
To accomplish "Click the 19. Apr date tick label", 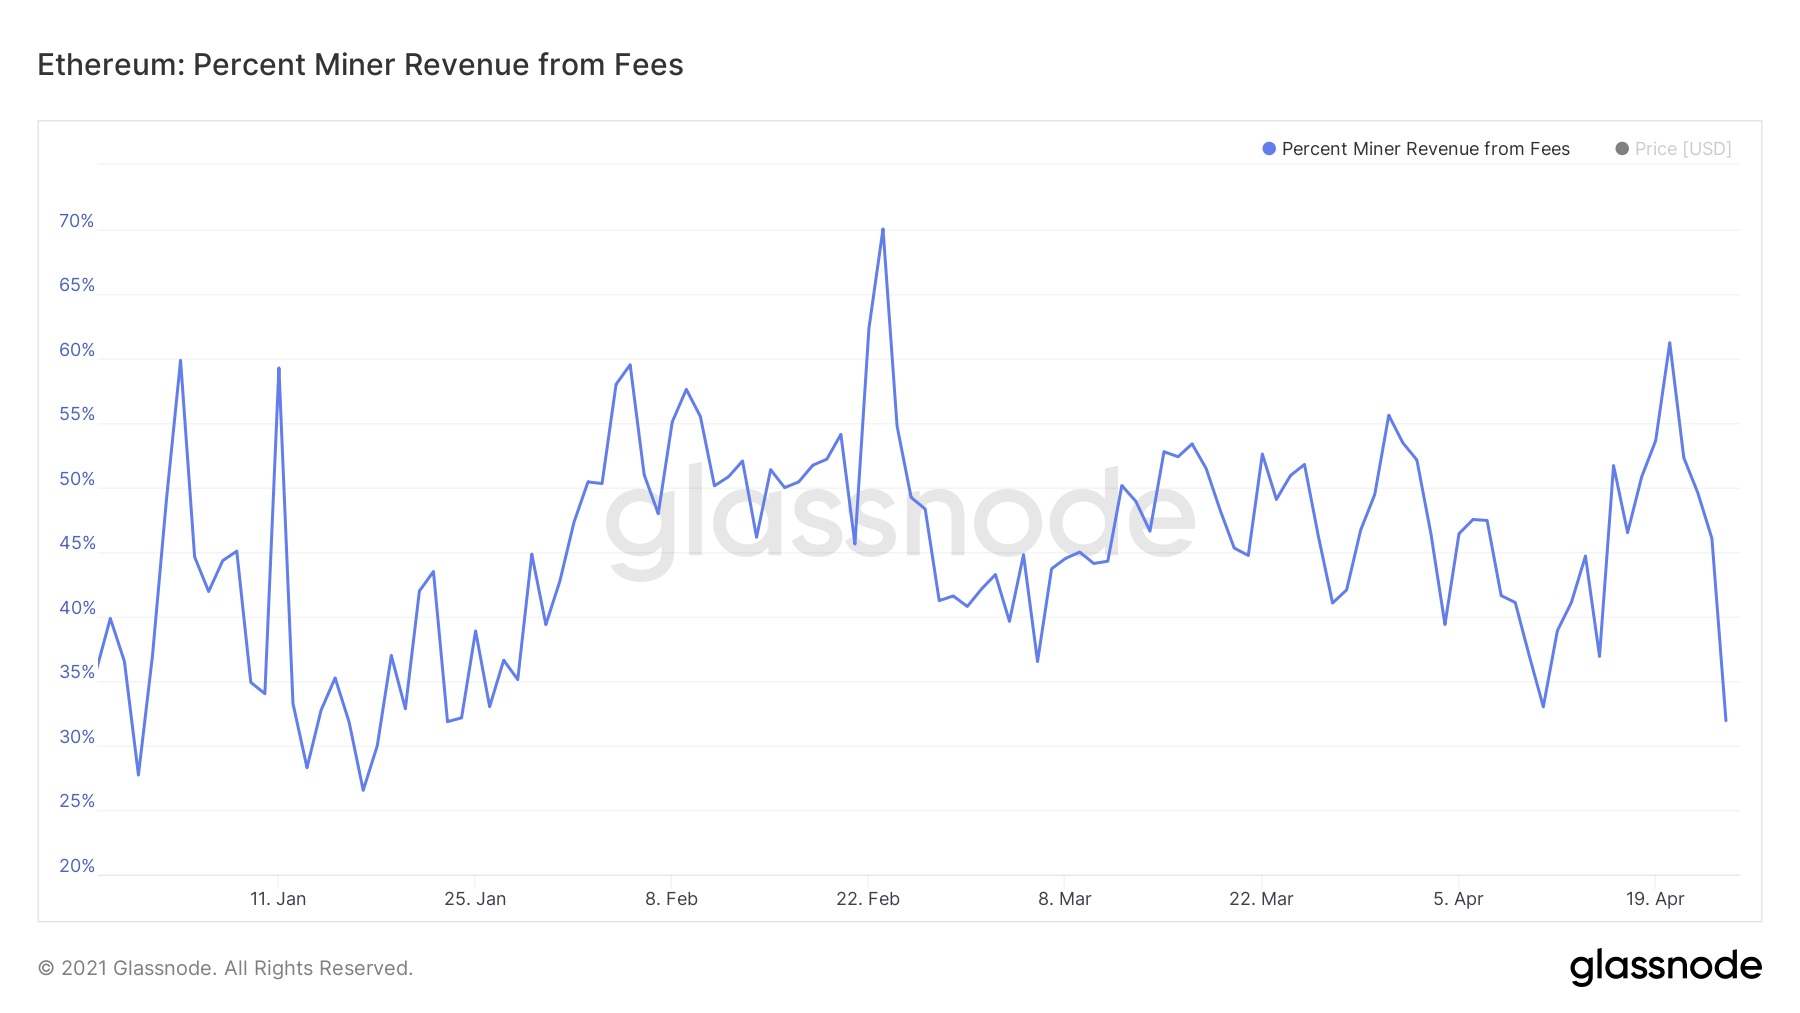I will 1655,899.
